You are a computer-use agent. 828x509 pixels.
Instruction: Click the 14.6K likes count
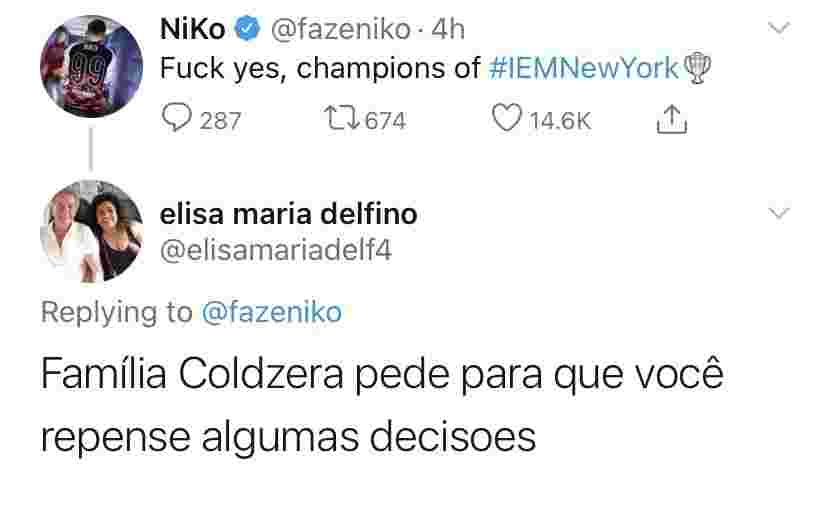[559, 121]
